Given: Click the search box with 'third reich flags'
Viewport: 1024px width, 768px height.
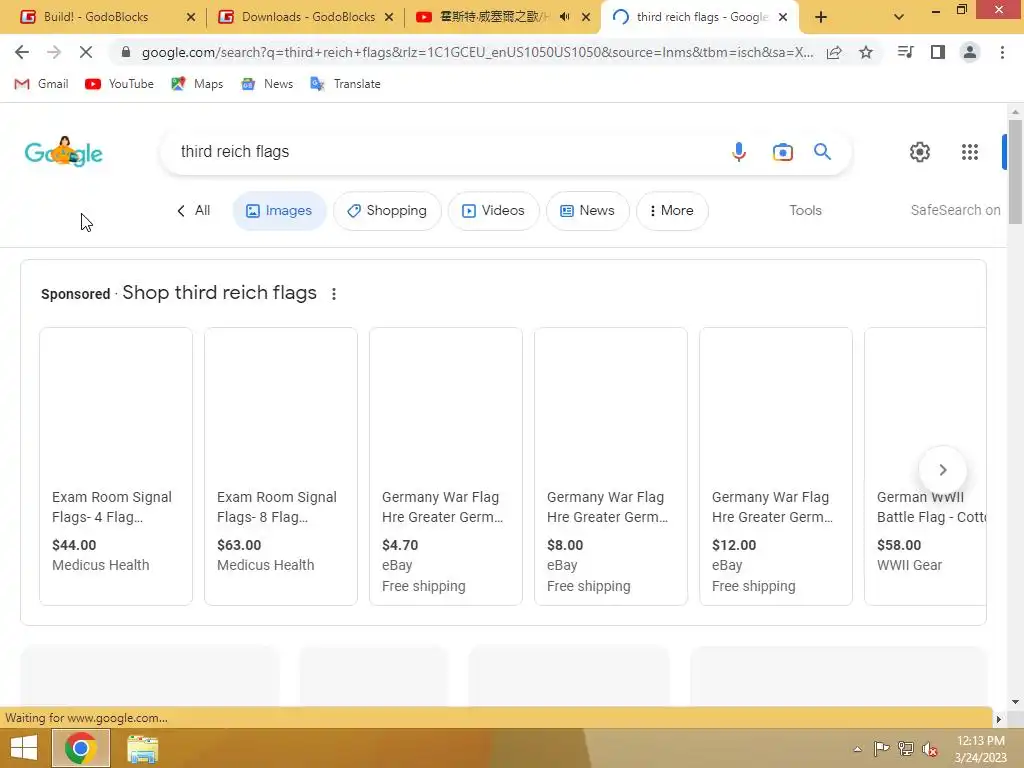Looking at the screenshot, I should pyautogui.click(x=444, y=152).
